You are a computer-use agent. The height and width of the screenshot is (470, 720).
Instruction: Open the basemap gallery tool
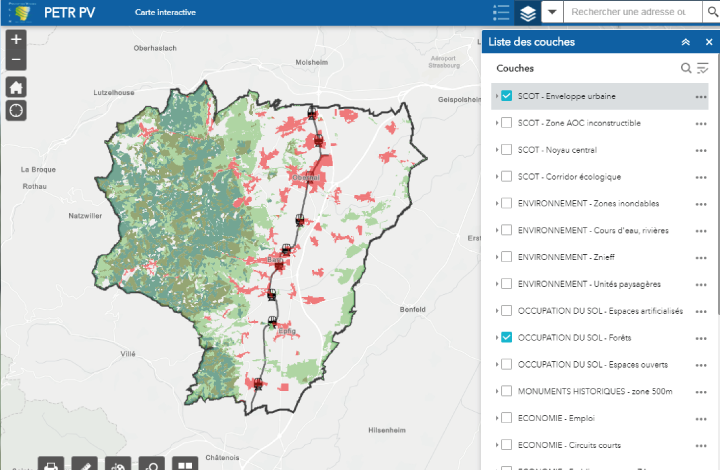pos(185,464)
